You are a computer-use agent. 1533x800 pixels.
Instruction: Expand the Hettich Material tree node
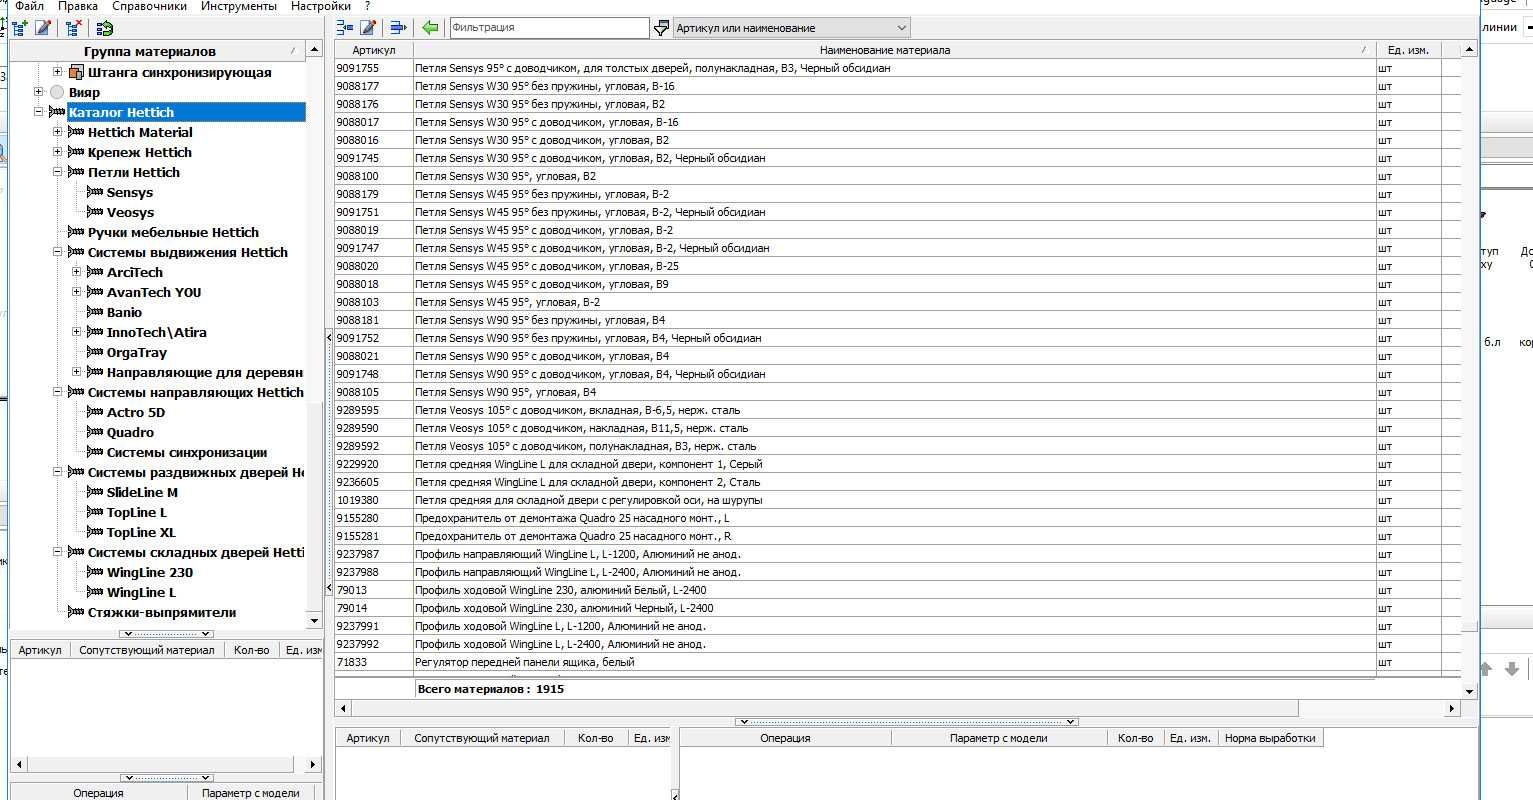(x=57, y=132)
